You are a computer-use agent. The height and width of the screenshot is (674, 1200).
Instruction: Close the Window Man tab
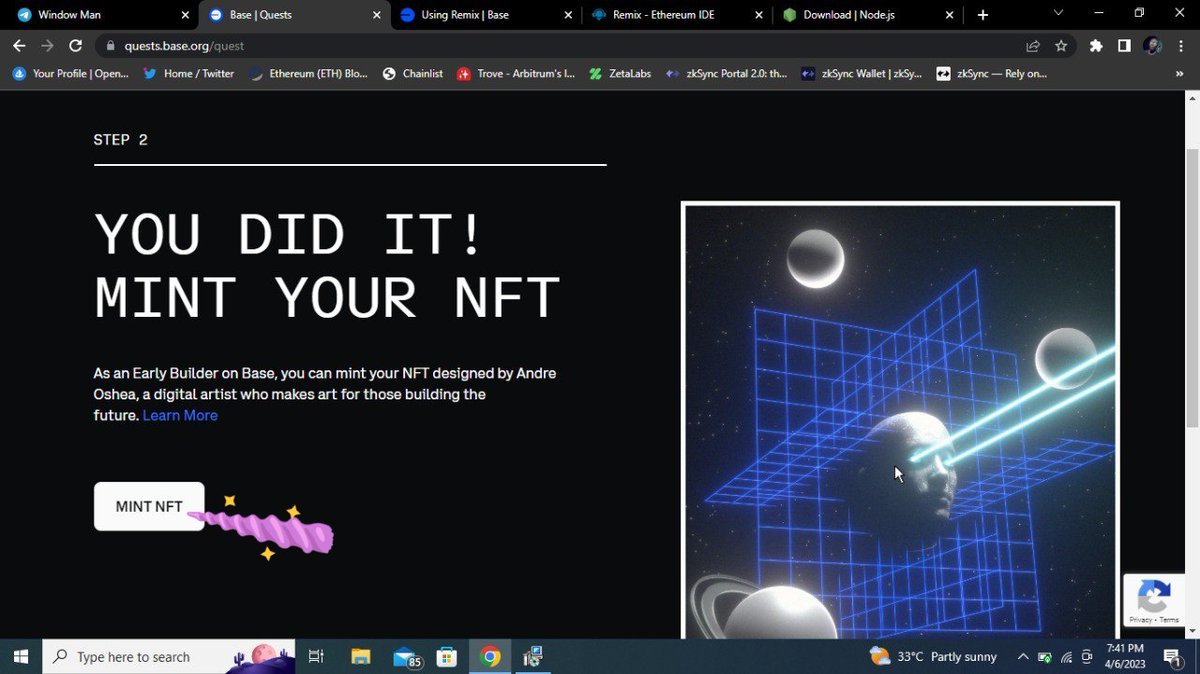186,15
